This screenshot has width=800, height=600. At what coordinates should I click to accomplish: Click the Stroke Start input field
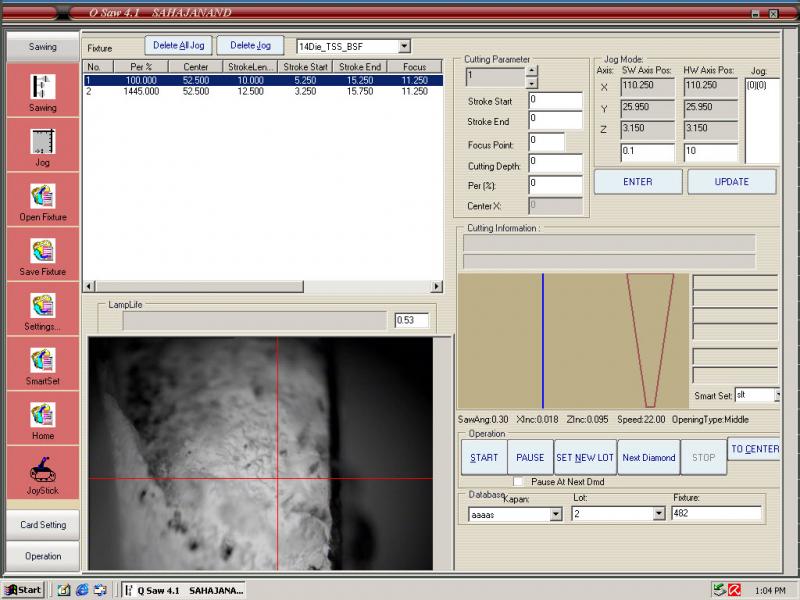[x=555, y=101]
